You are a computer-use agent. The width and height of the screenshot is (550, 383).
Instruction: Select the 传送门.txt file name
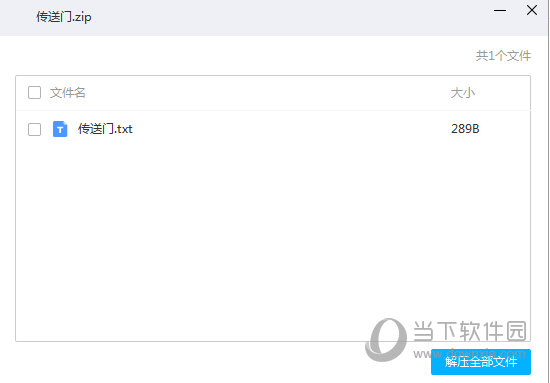(105, 129)
